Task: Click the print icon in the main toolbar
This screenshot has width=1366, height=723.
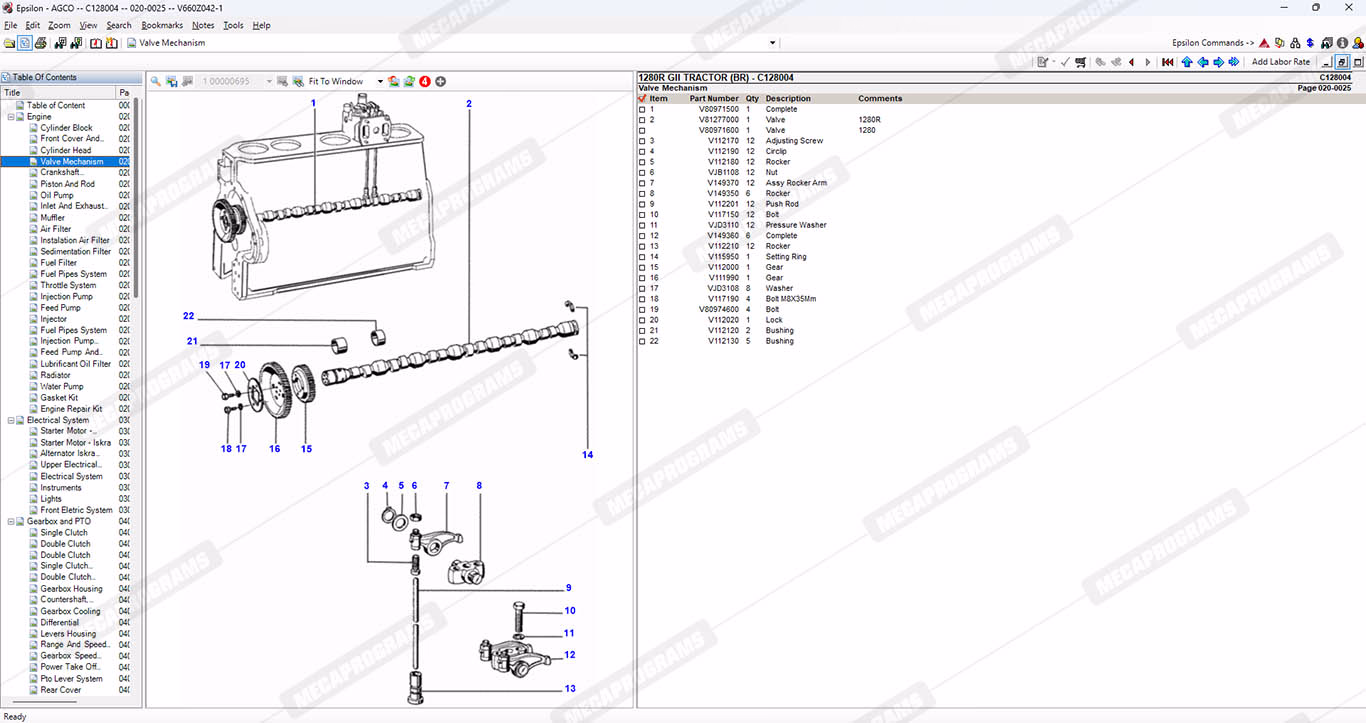Action: coord(41,43)
